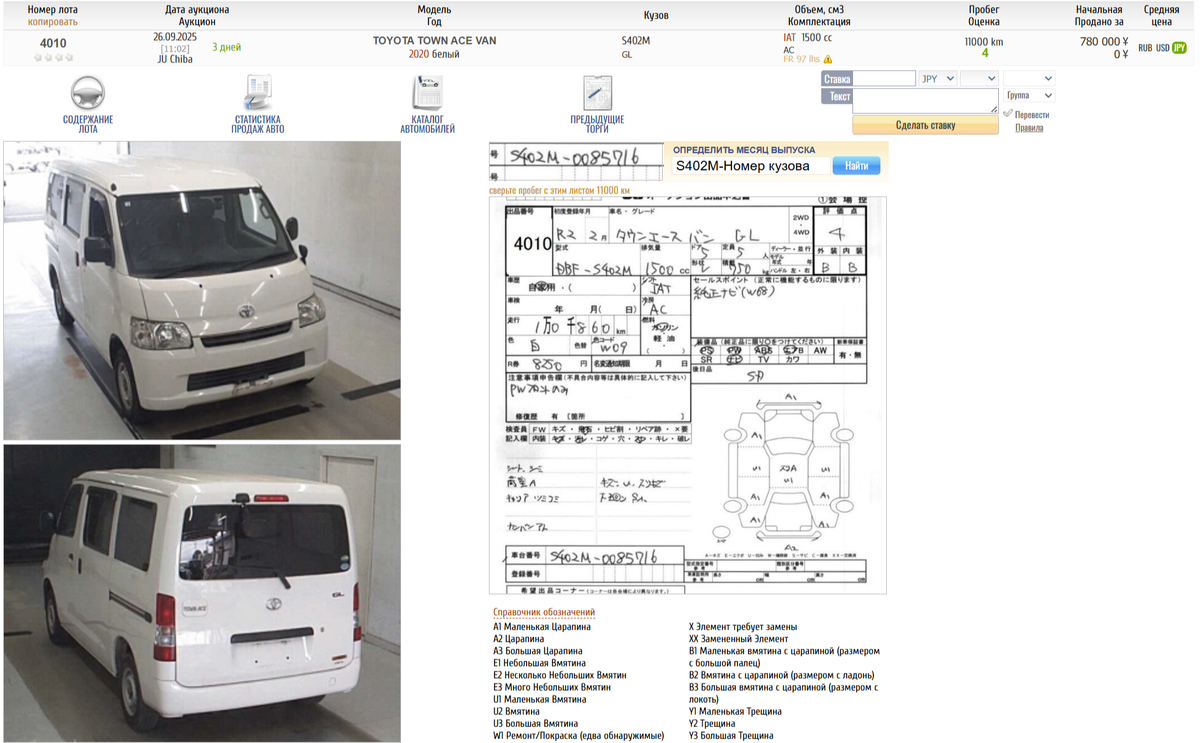Click the Ставка bid amount field
The height and width of the screenshot is (743, 1200).
pyautogui.click(x=884, y=78)
